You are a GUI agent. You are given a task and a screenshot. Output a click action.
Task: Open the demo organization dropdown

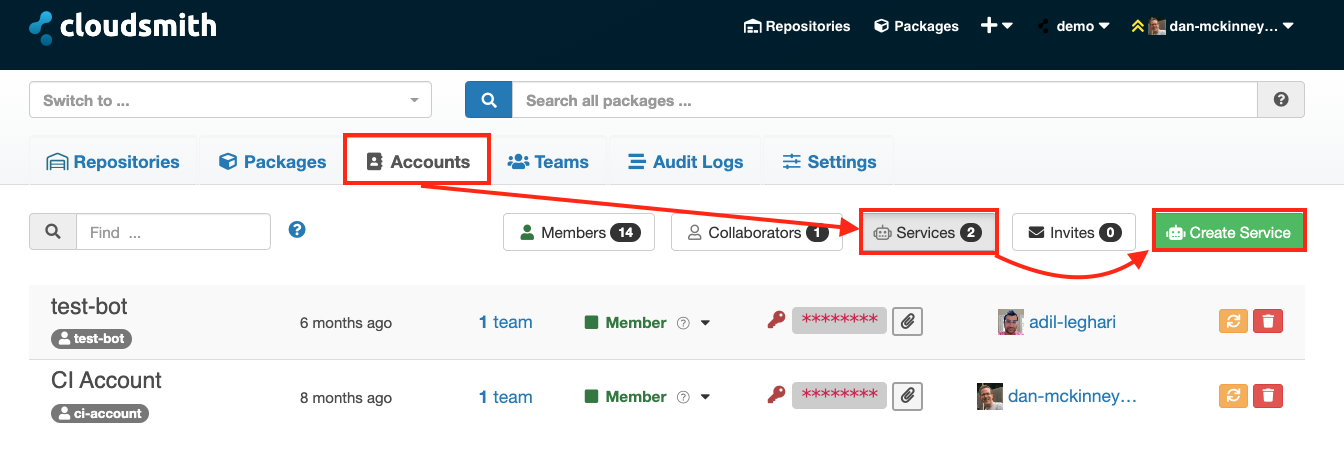1073,26
